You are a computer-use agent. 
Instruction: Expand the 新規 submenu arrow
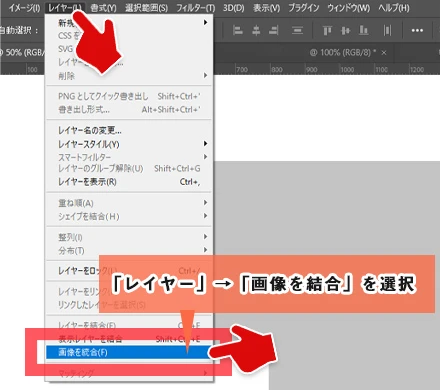pos(205,22)
